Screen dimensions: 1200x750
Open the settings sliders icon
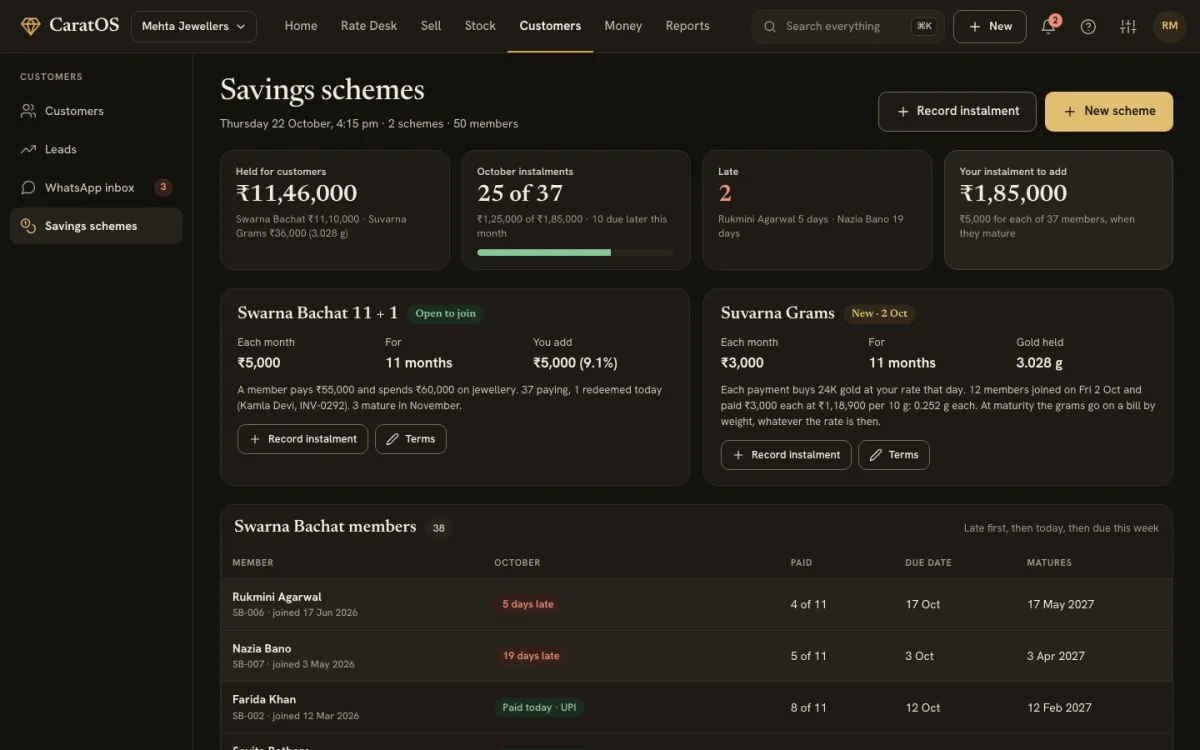1128,26
